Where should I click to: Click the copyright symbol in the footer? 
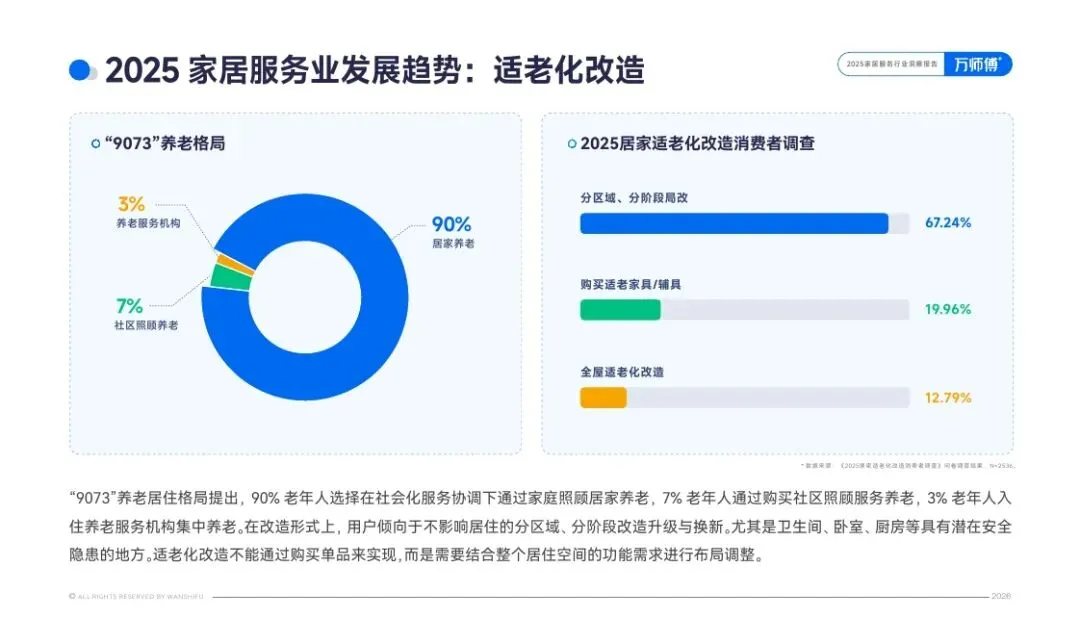pos(72,596)
